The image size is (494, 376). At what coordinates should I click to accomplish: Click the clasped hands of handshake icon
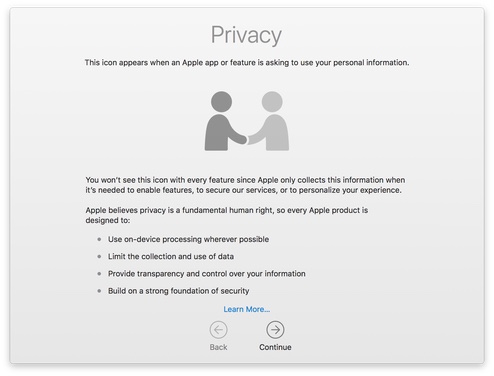coord(247,139)
